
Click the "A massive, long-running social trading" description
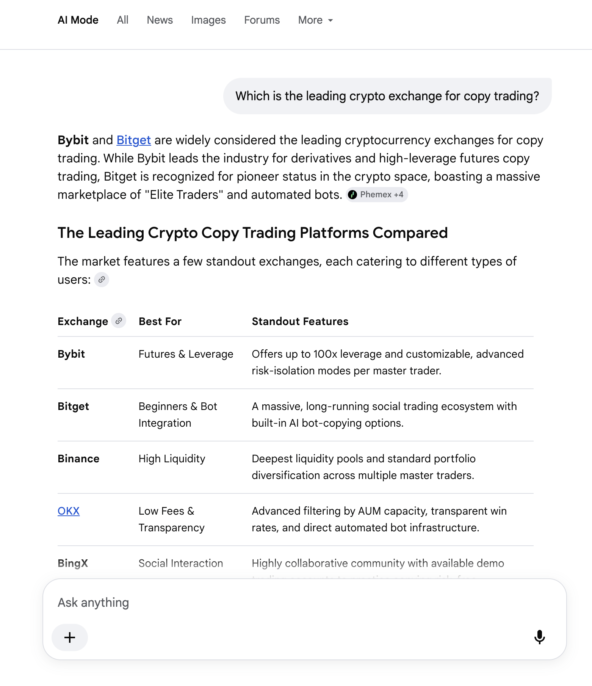[x=384, y=414]
